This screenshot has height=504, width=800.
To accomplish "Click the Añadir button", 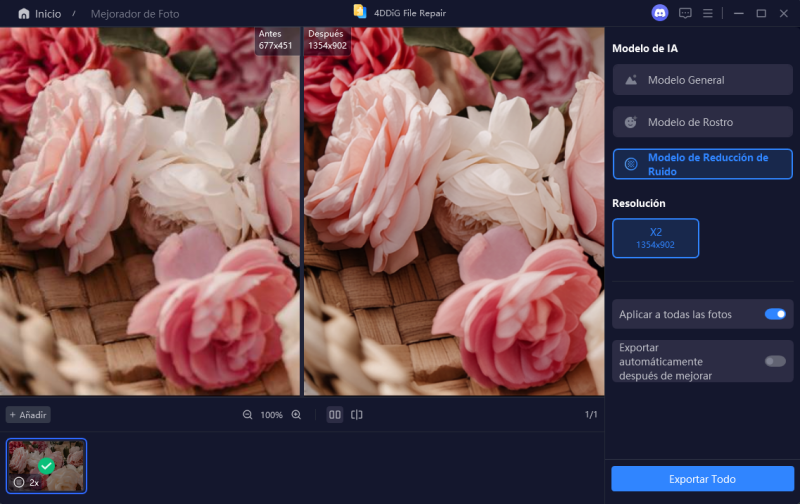I will click(28, 415).
